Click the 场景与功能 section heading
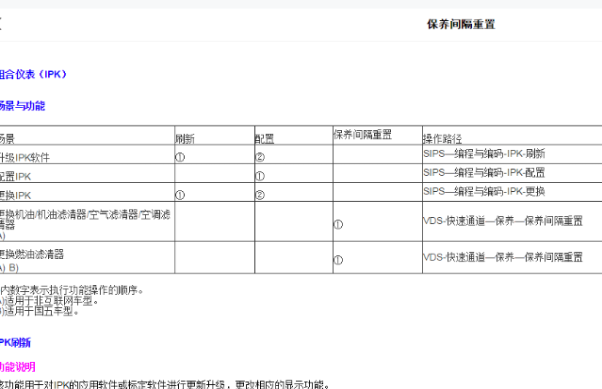 (22, 106)
